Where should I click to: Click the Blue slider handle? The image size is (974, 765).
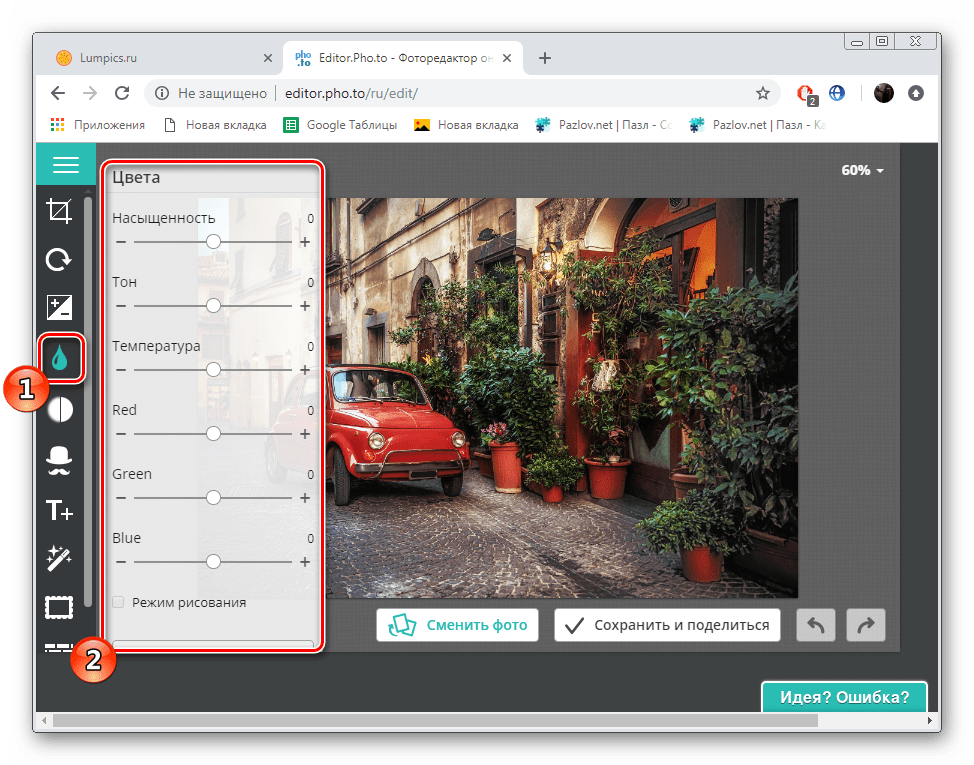213,561
